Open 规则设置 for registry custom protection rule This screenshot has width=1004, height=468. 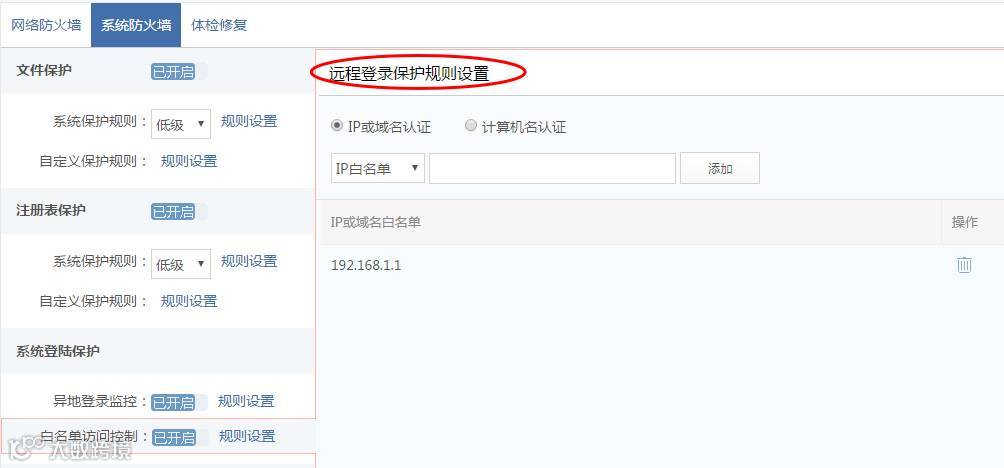click(x=189, y=301)
